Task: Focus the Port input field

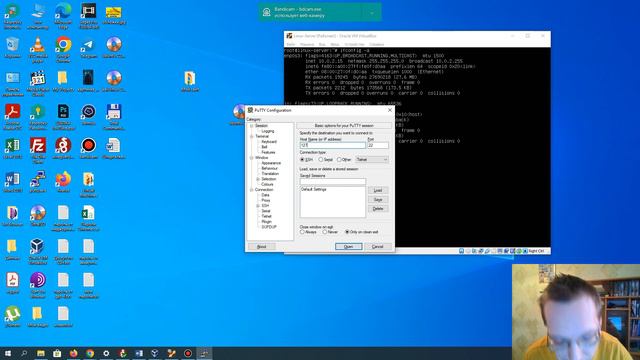Action: [378, 145]
